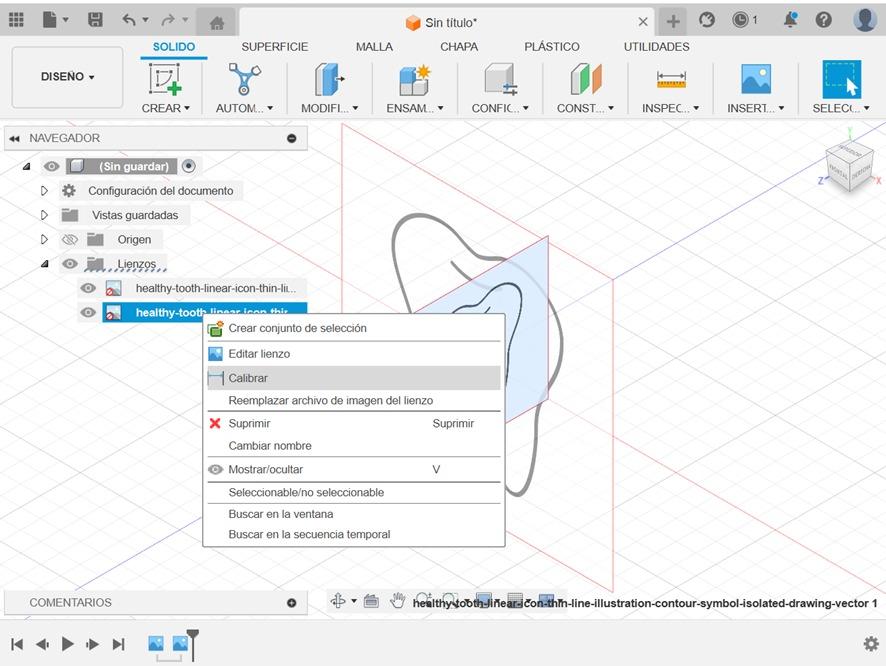Open the timeline settings gear
The image size is (886, 666).
click(871, 643)
